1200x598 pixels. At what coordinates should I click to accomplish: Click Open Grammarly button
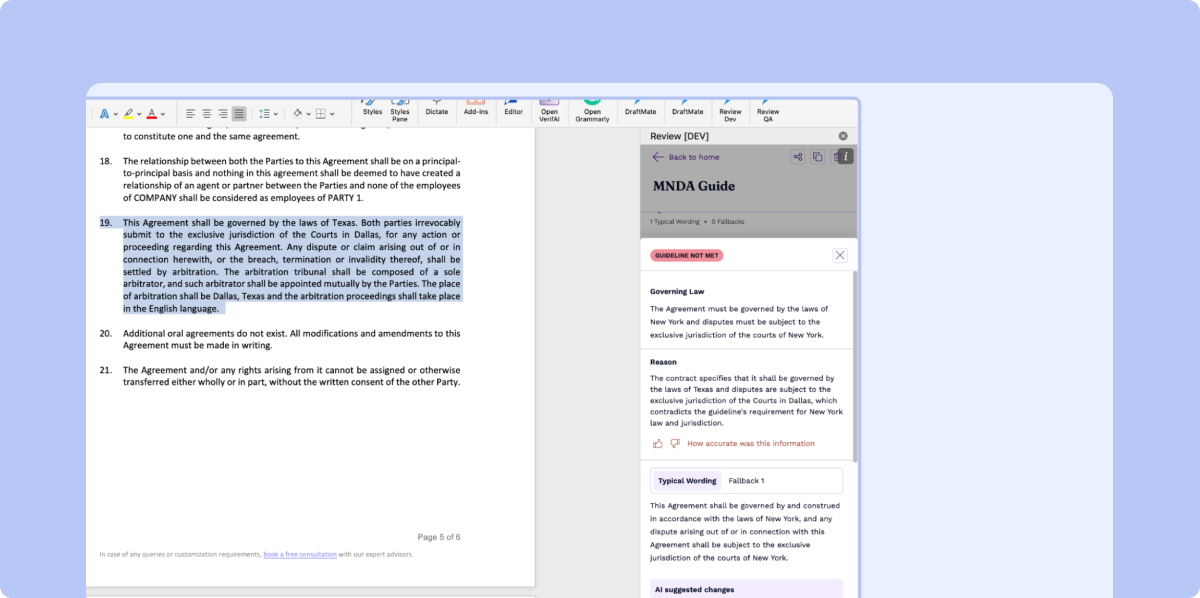pyautogui.click(x=592, y=110)
